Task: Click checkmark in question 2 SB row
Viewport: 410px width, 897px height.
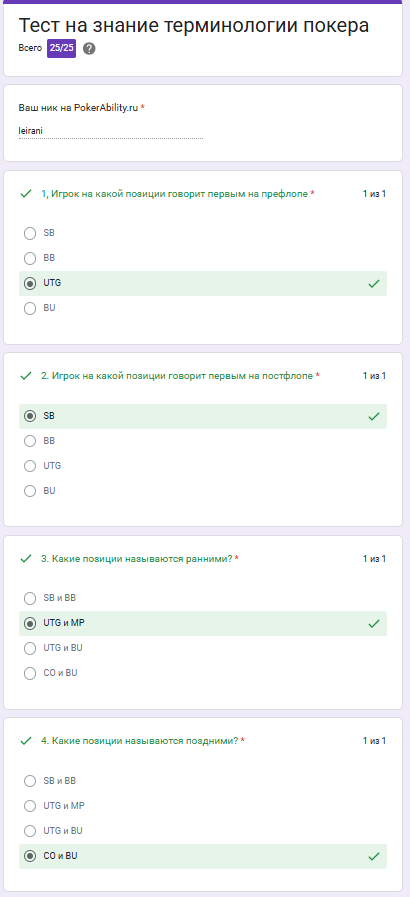Action: click(374, 416)
